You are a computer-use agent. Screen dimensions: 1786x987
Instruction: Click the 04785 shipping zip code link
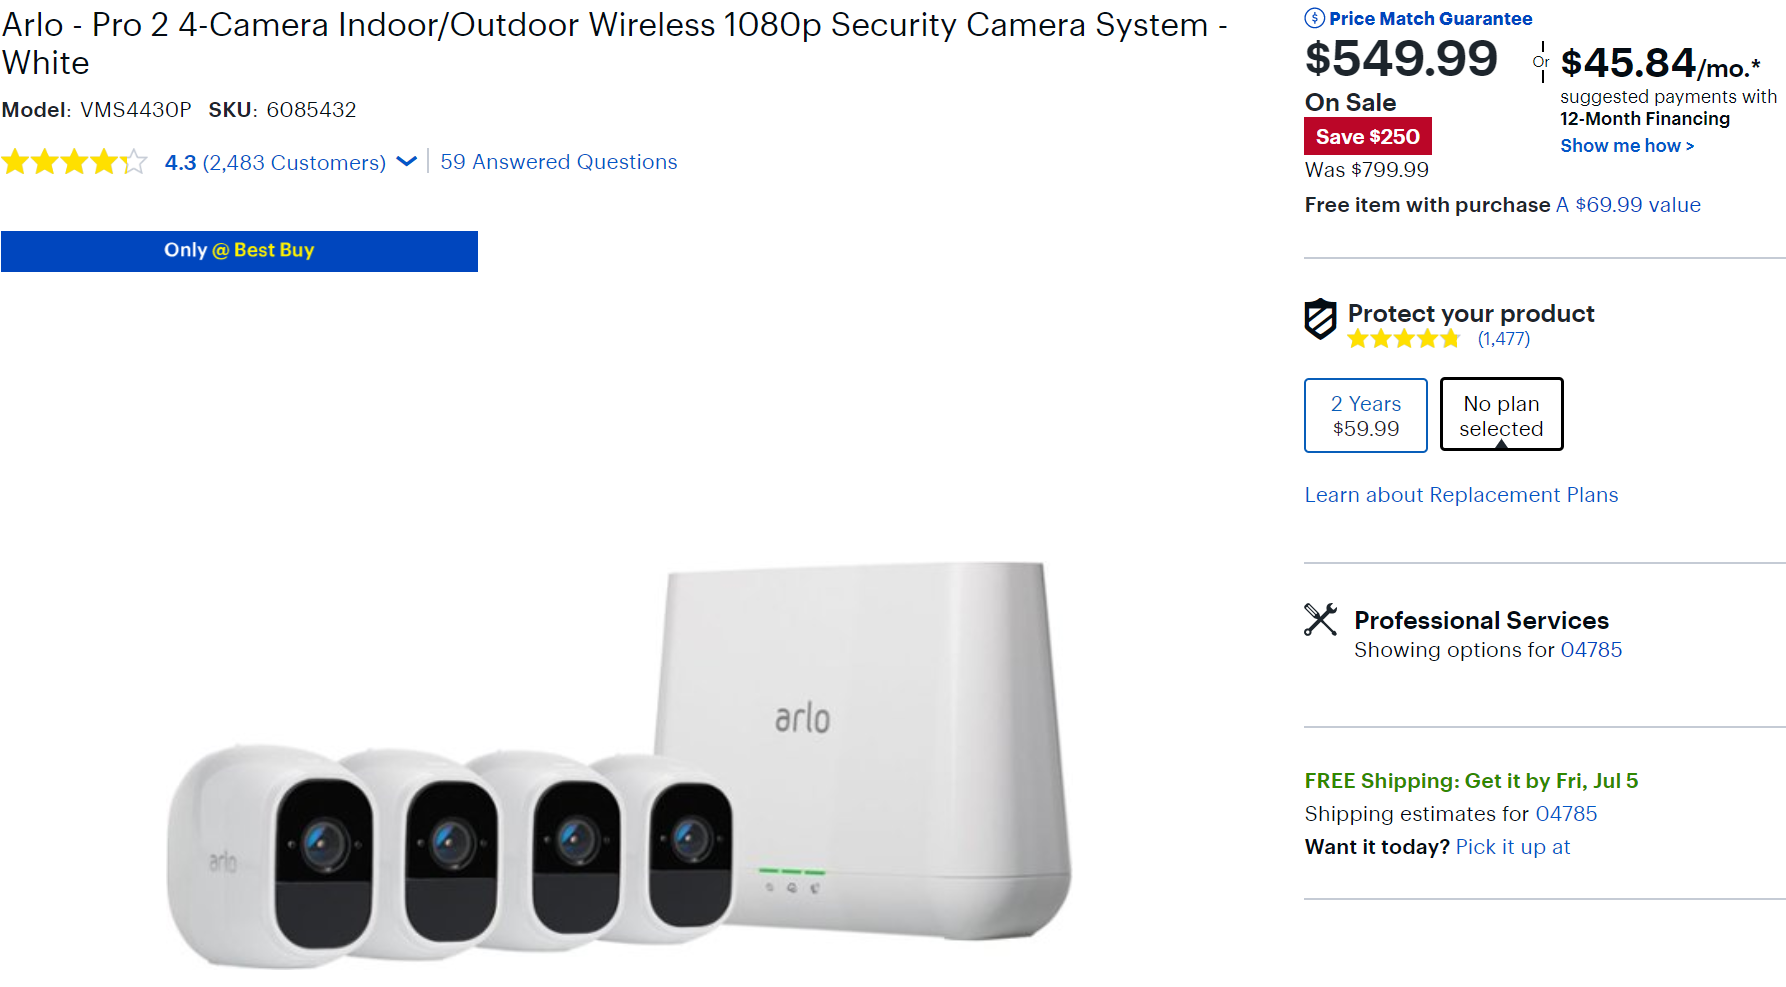coord(1566,813)
